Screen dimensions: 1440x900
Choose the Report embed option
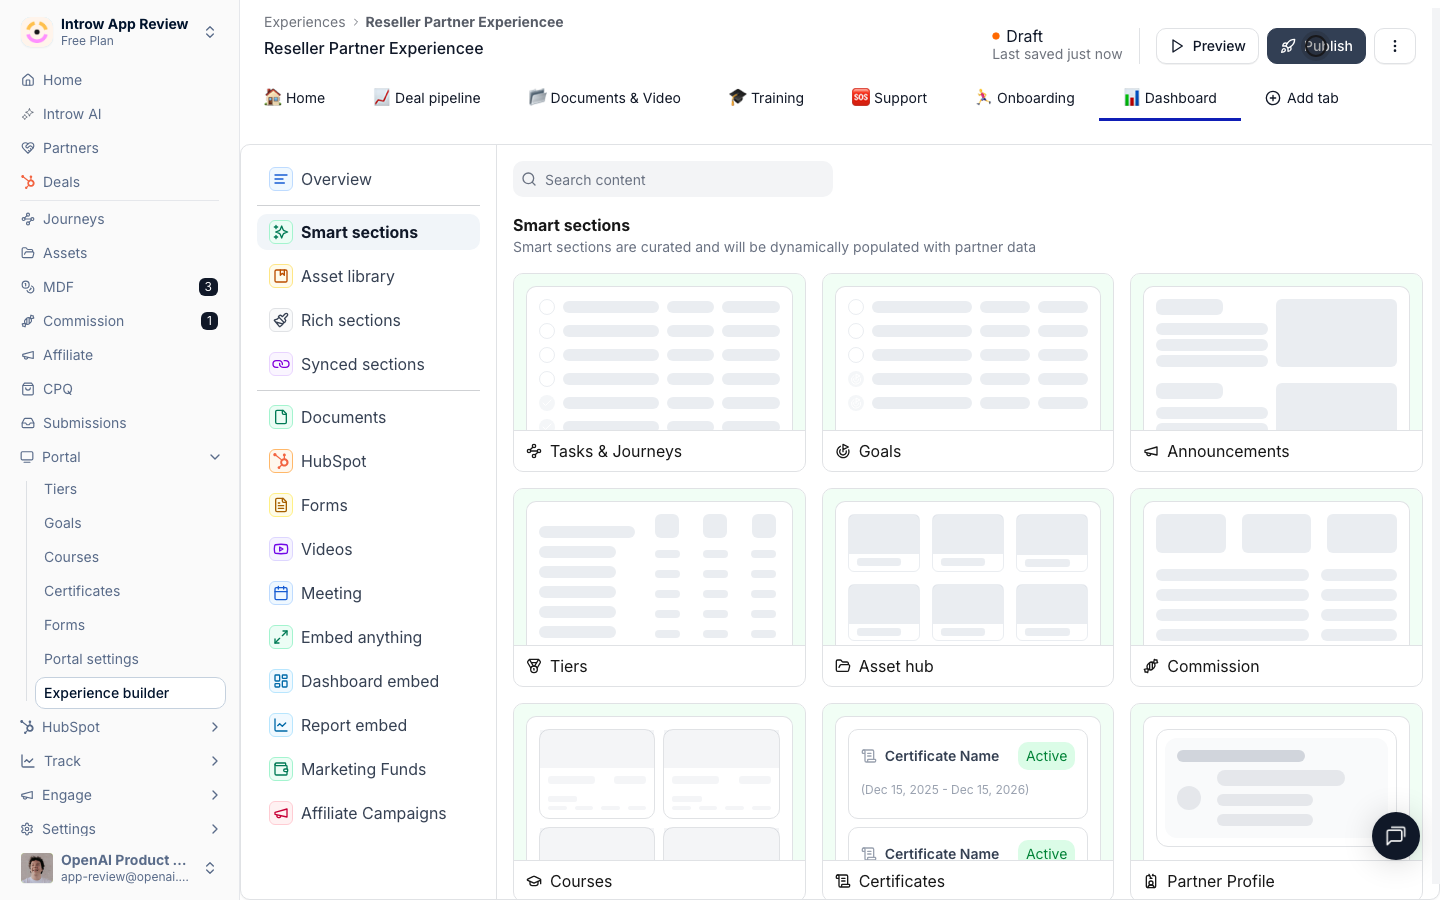click(x=368, y=725)
